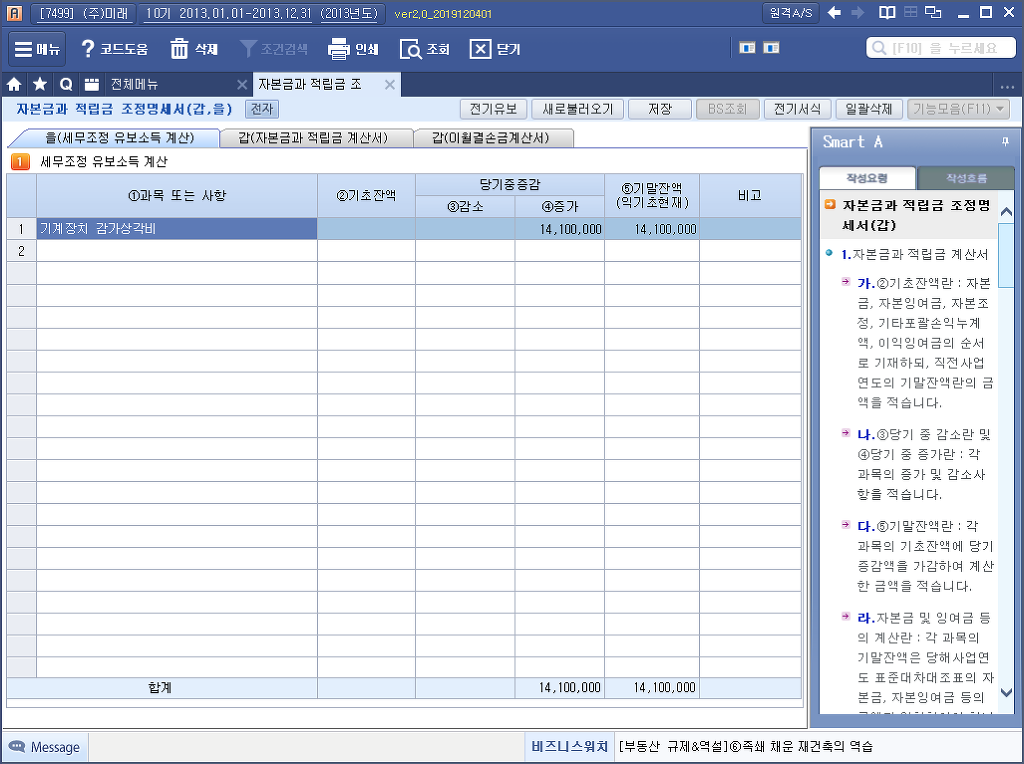Screen dimensions: 1024x764
Task: Click the 새로불러오기 button
Action: [x=577, y=109]
